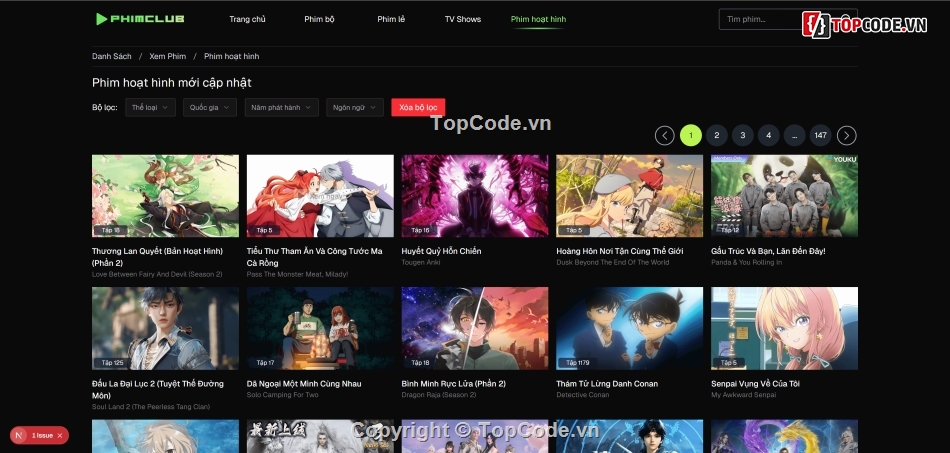Open Gấu Trúc Và Bạn thumbnail
The image size is (950, 453).
(785, 196)
